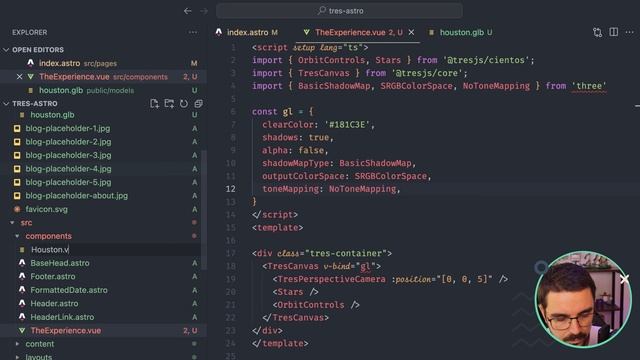Open blog-placeholder-1.jpg file
The image size is (640, 360).
pos(101,129)
